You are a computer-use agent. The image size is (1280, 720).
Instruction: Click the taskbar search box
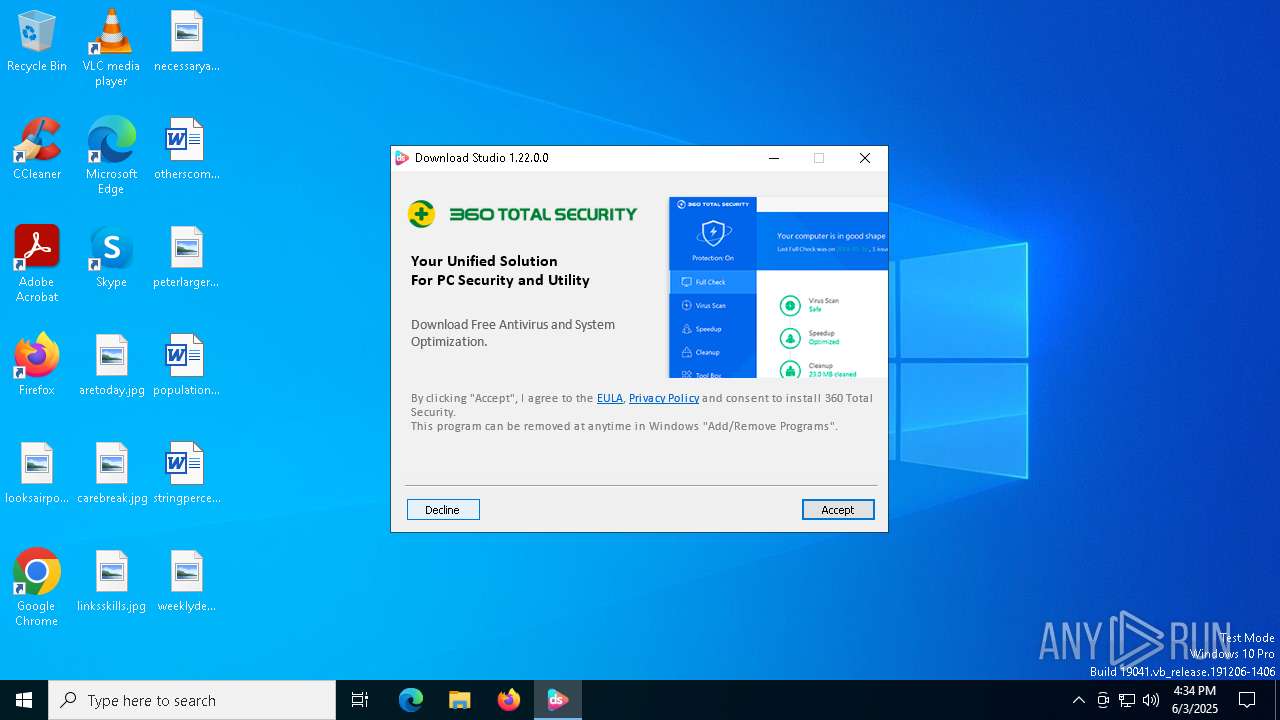tap(192, 700)
